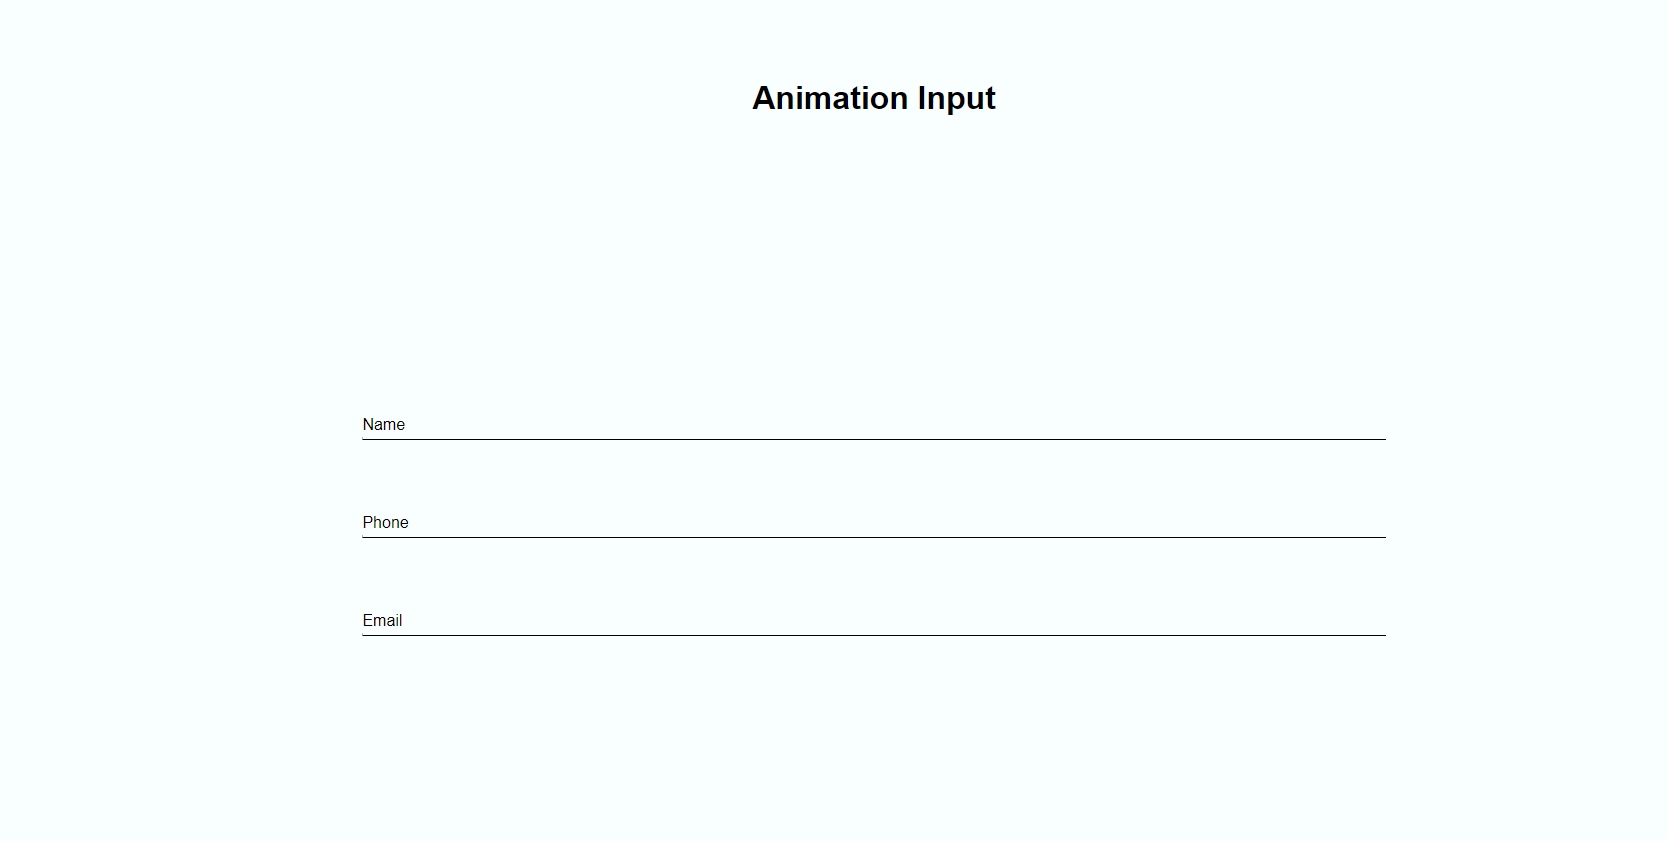
Task: Activate the text box labeled Phone
Action: click(873, 523)
